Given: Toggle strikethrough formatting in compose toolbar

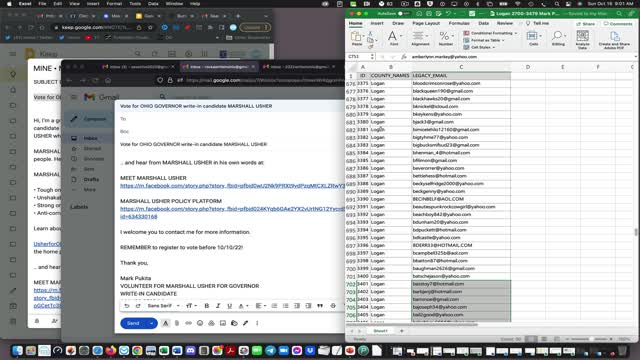Looking at the screenshot, I should 333,306.
